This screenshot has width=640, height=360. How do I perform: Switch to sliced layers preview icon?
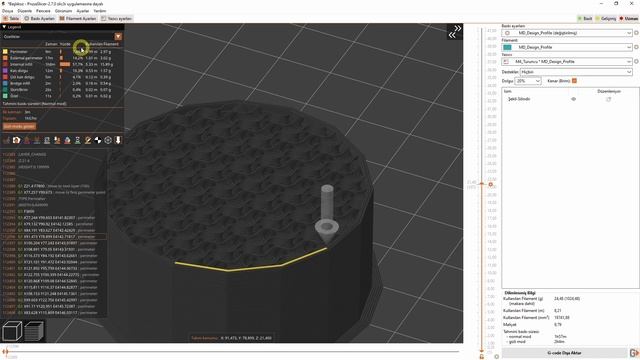tap(34, 331)
